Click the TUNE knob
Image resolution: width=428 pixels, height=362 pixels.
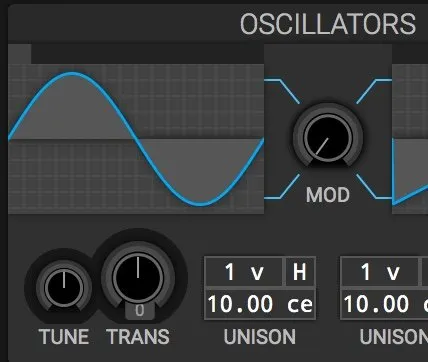(x=64, y=287)
